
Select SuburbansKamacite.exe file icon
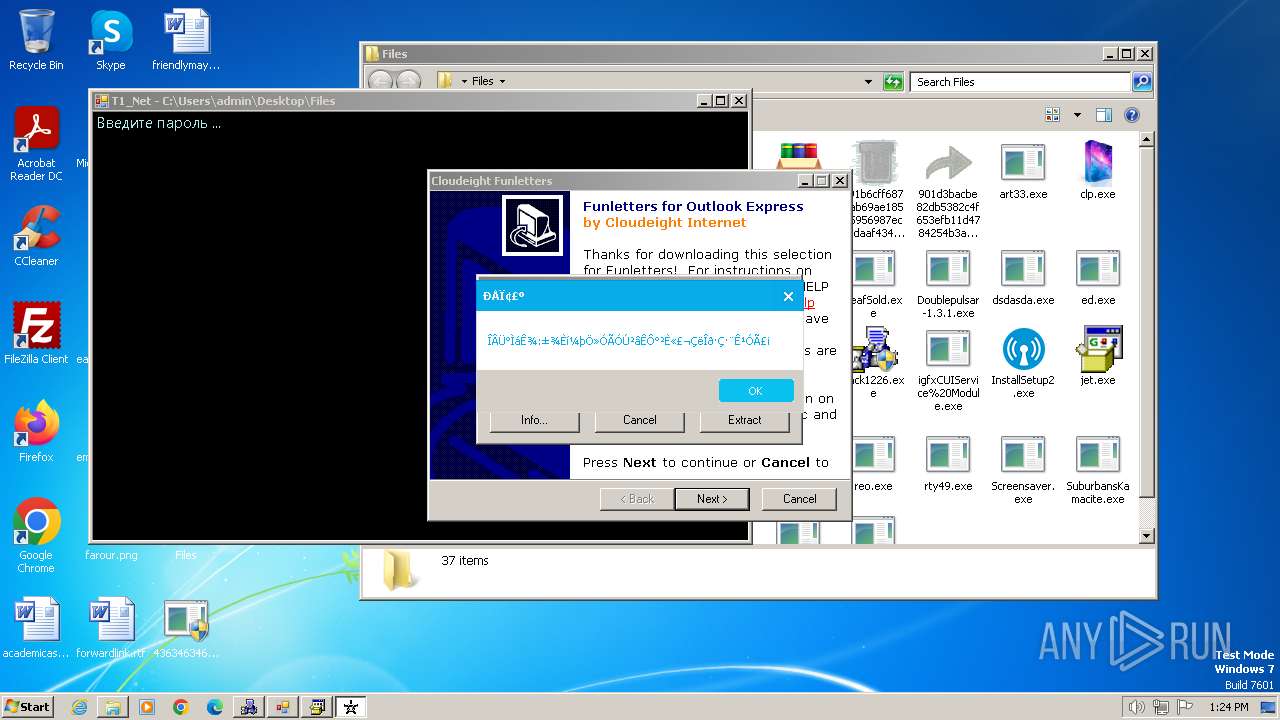[1098, 469]
